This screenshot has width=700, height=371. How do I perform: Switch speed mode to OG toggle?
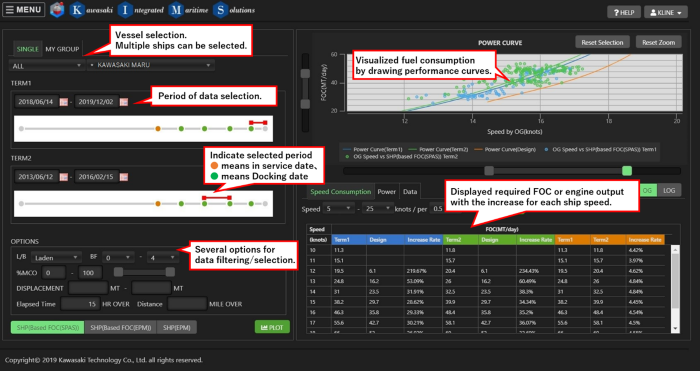(647, 190)
